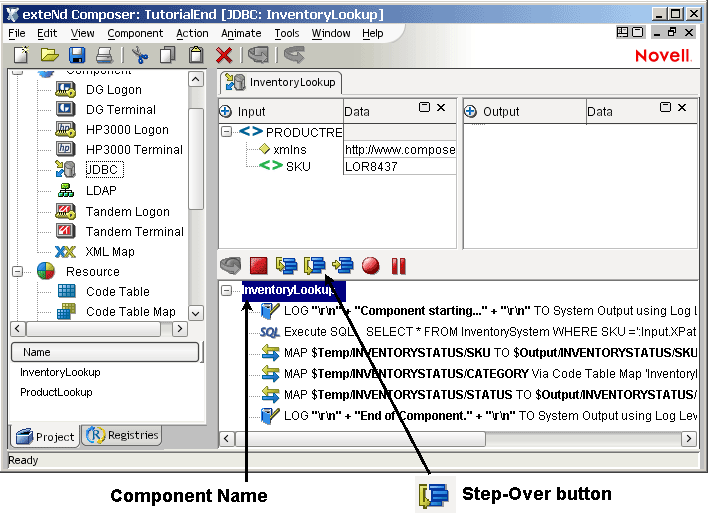Viewport: 708px width, 518px height.
Task: Select XML Map in the tree
Action: [x=110, y=252]
